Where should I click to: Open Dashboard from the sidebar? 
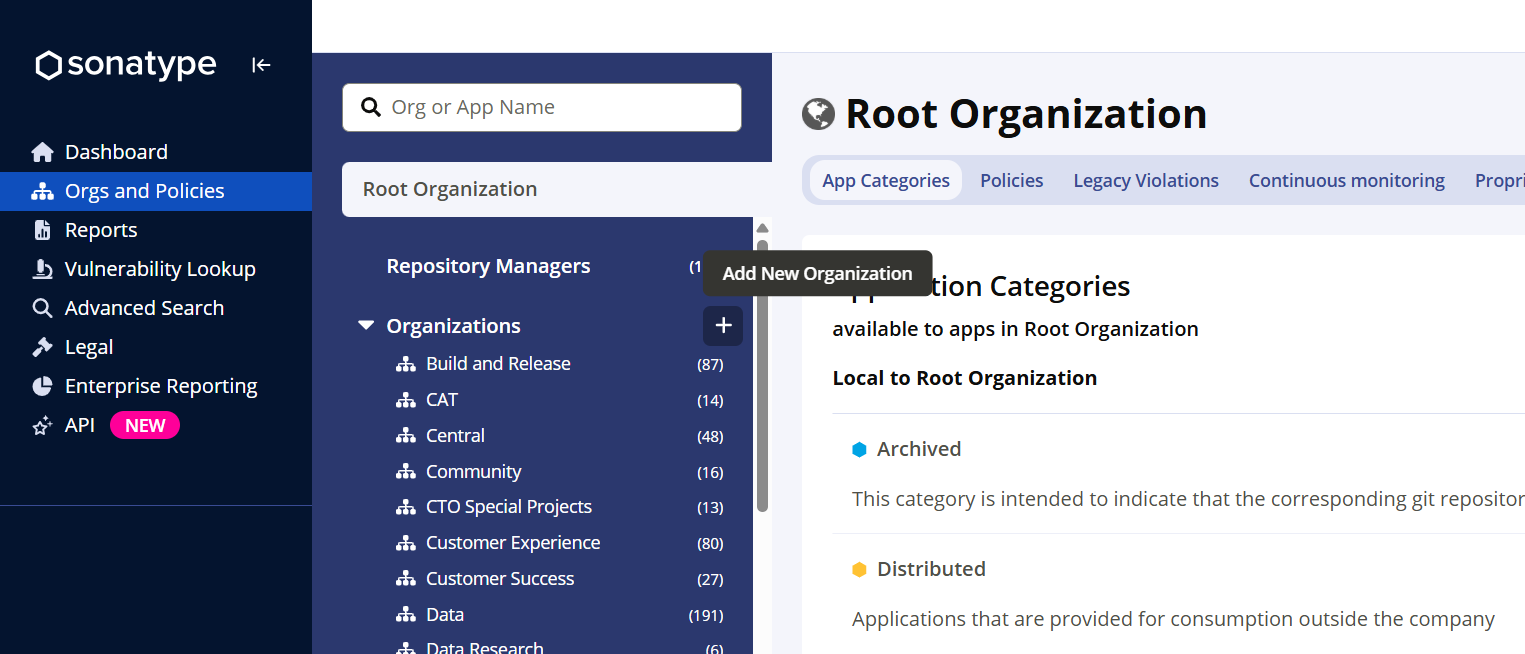[x=156, y=152]
